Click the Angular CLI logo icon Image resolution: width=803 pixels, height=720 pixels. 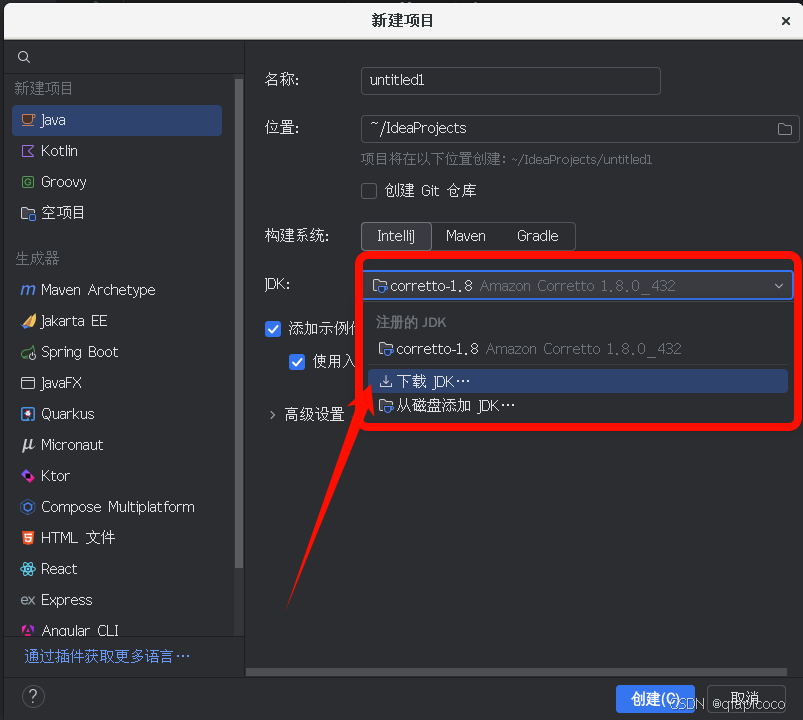click(x=28, y=630)
